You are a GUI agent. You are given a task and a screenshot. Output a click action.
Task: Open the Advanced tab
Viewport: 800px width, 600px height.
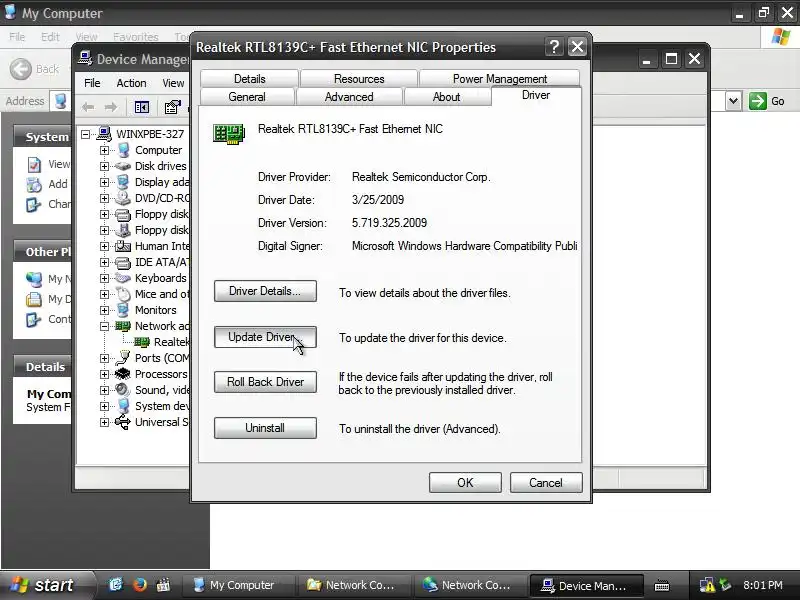click(349, 97)
